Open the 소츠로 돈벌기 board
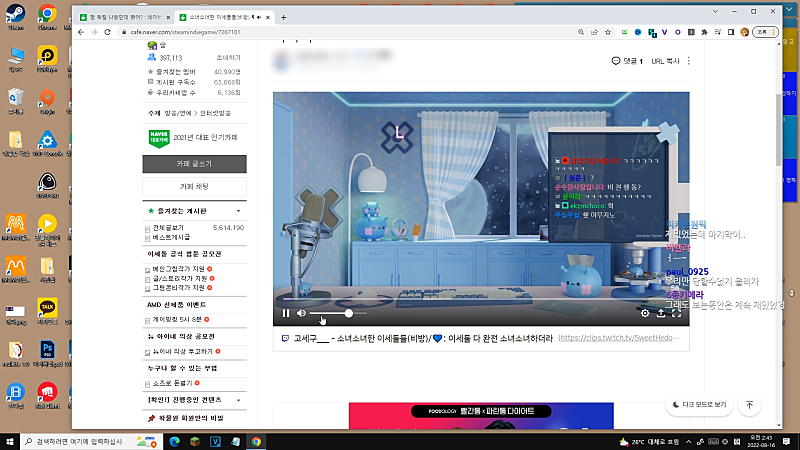Viewport: 800px width, 450px height. coord(172,383)
